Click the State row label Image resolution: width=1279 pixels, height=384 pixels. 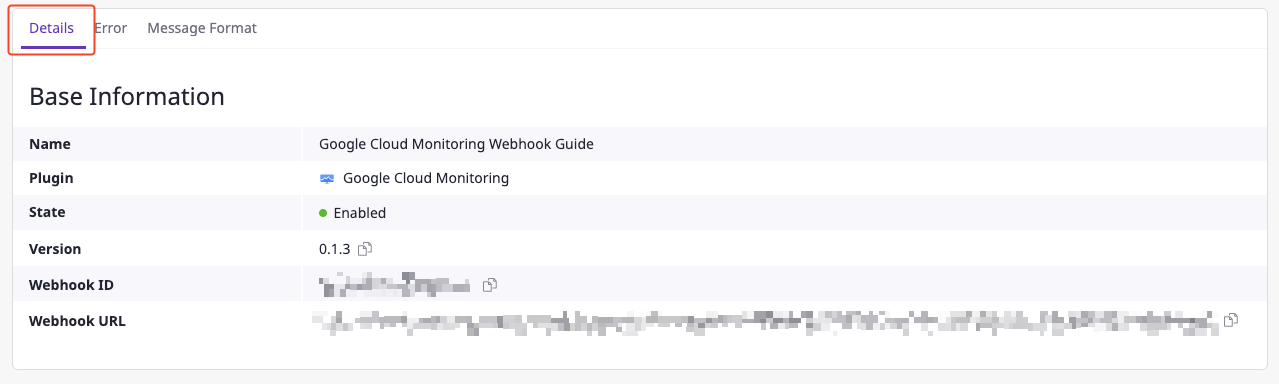click(x=48, y=213)
